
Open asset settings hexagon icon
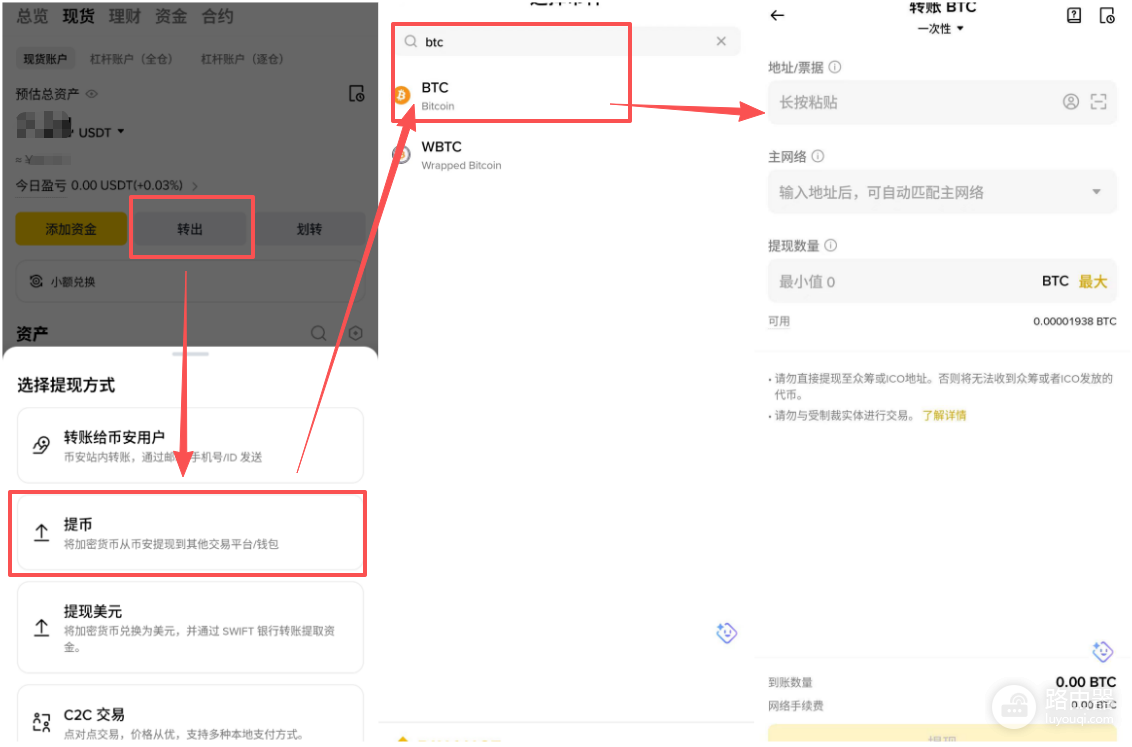(x=355, y=333)
